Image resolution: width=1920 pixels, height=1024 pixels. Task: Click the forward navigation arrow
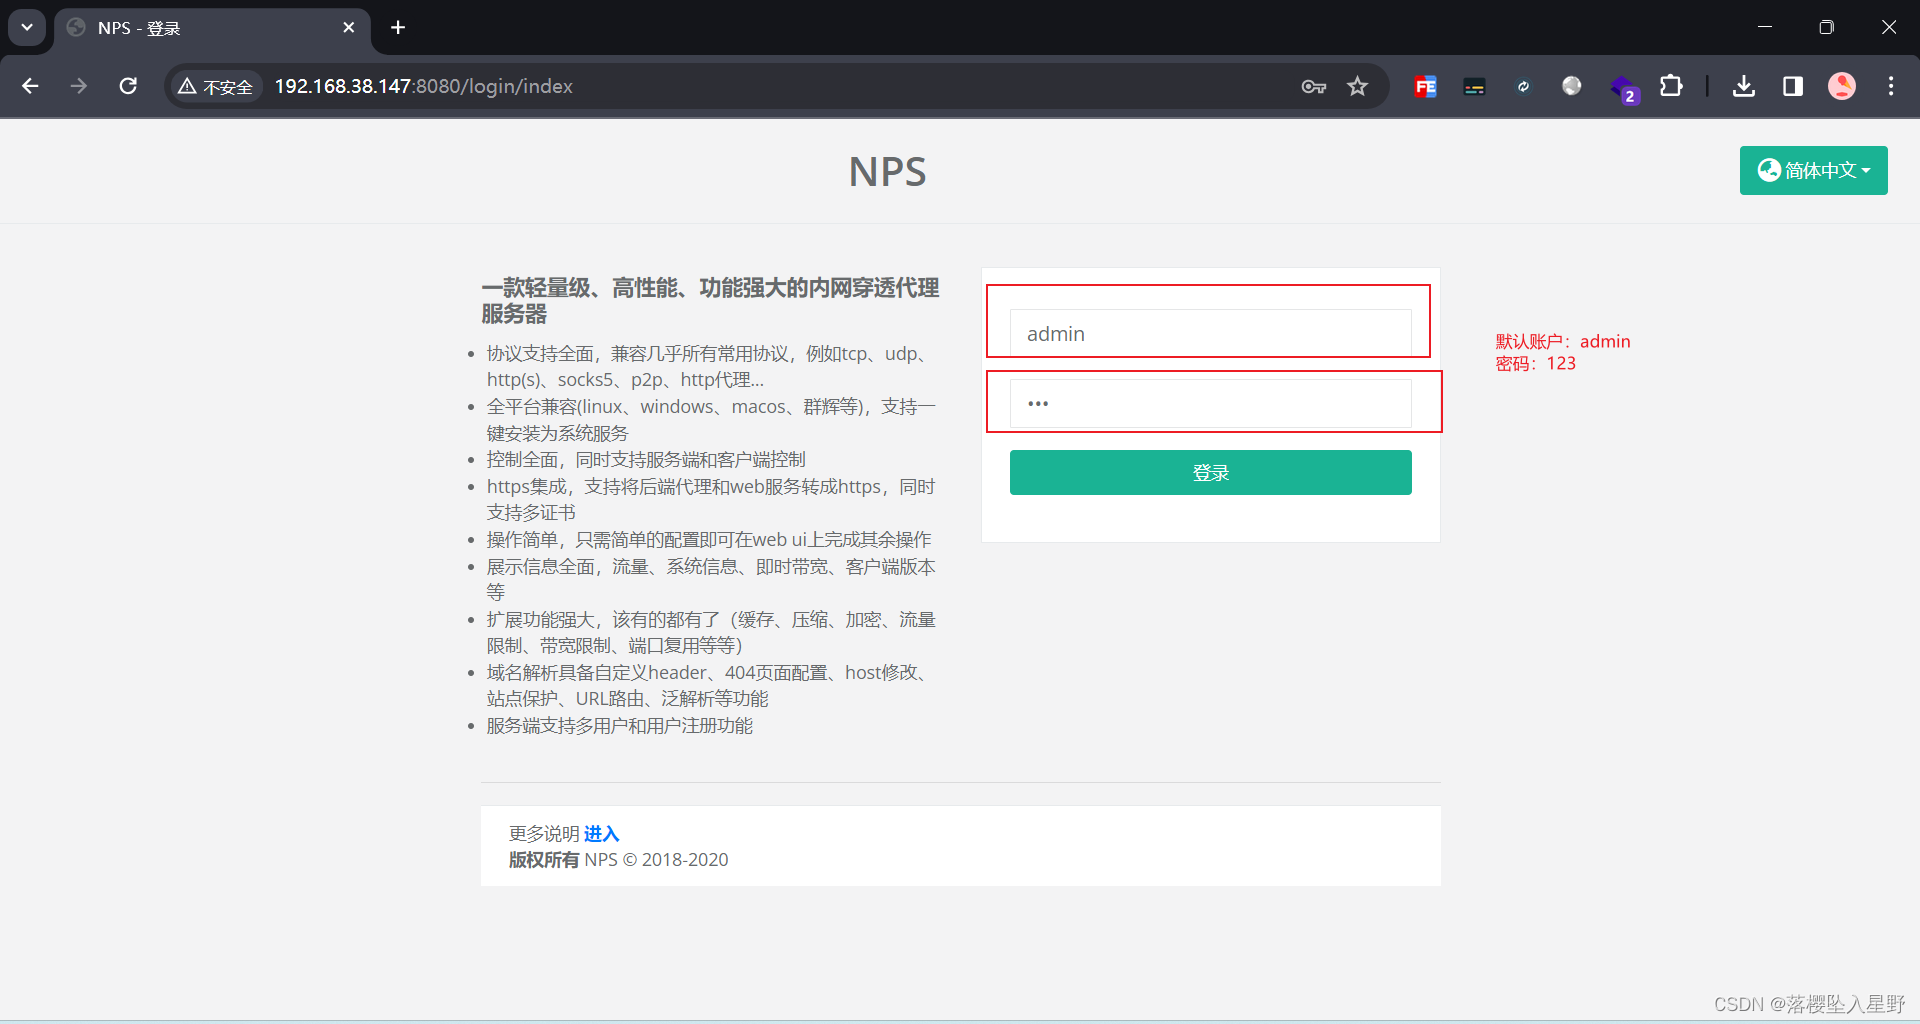(79, 86)
